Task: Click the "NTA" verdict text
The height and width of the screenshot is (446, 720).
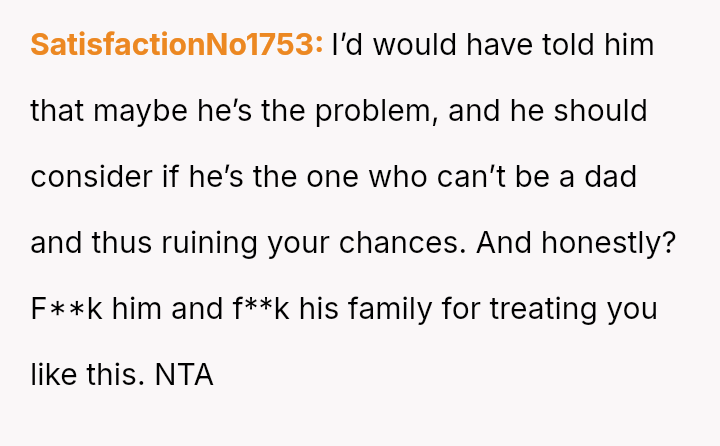Action: click(x=184, y=375)
